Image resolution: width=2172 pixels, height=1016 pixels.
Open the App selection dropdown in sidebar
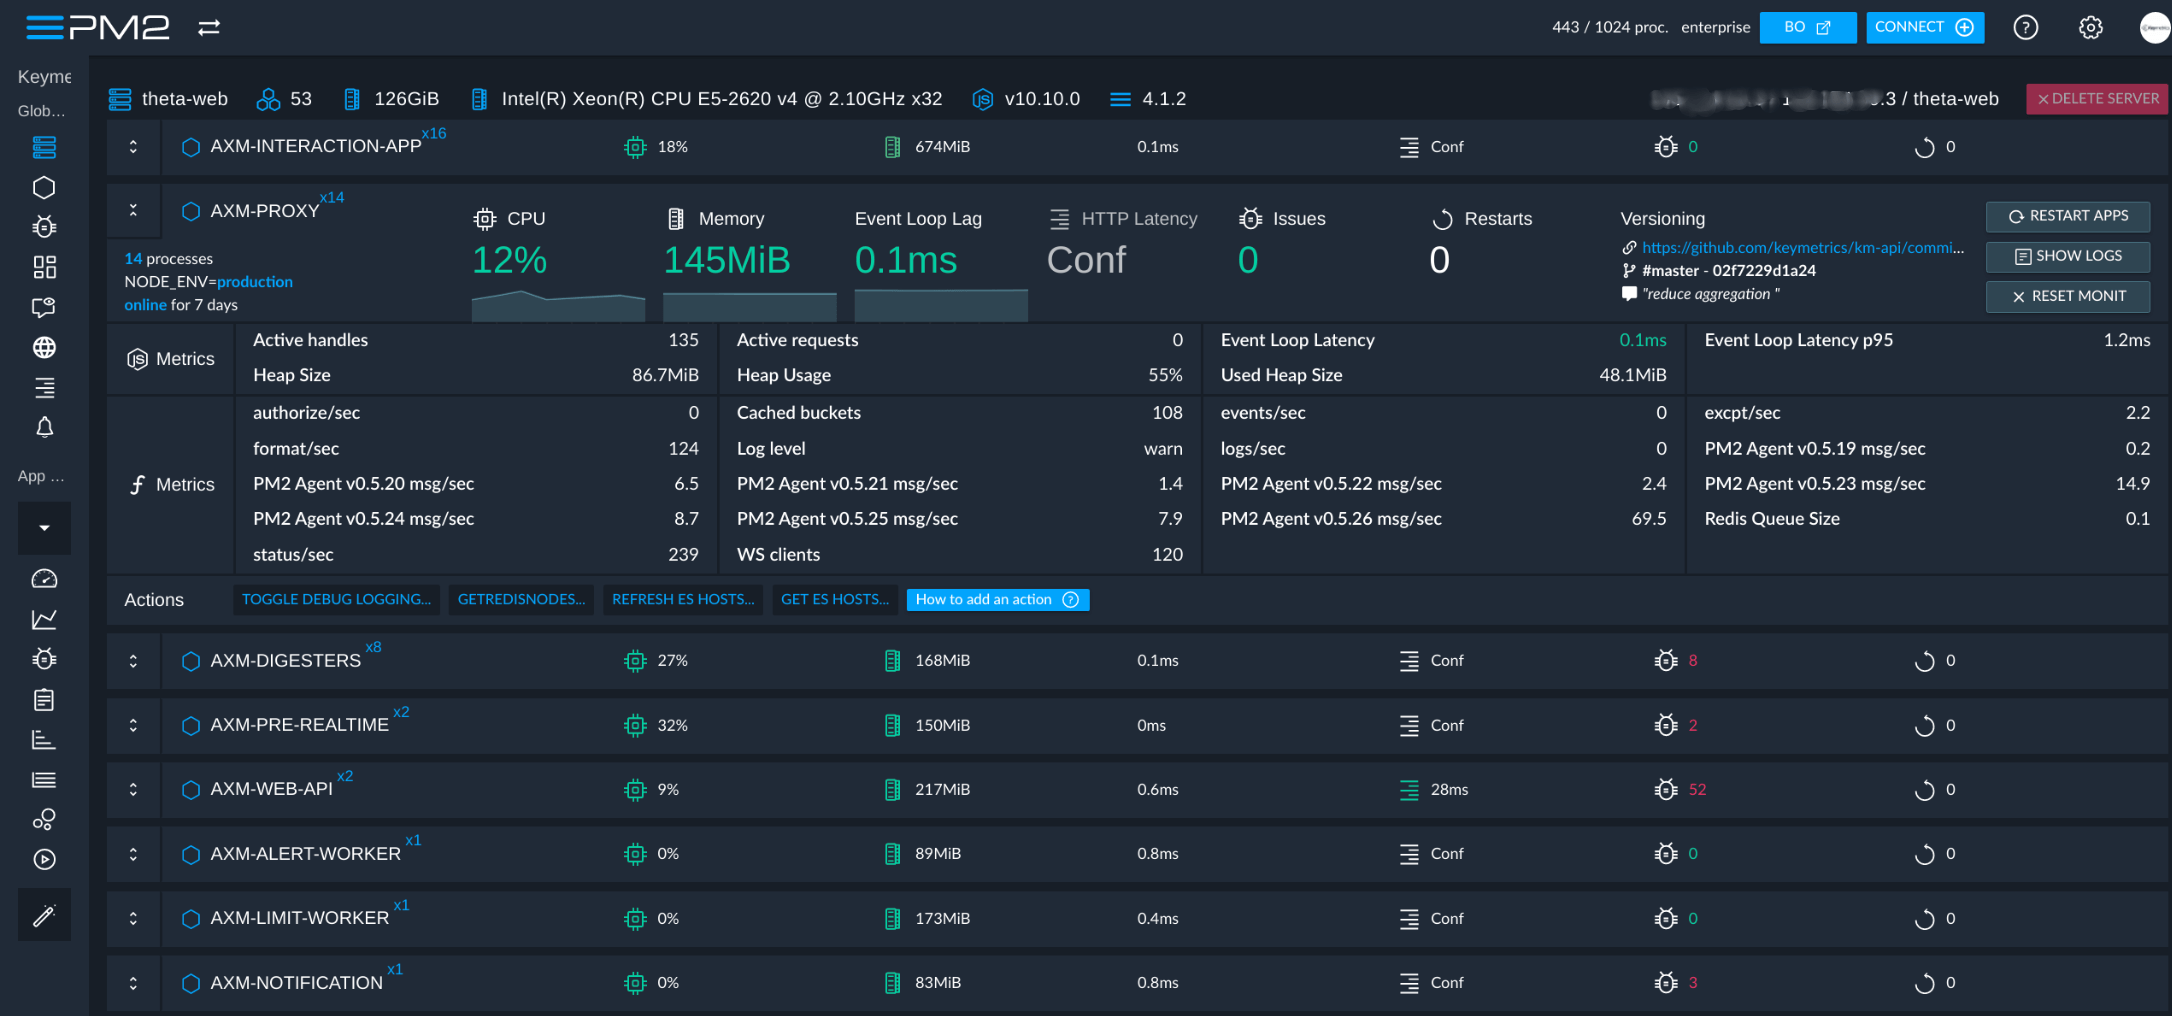[x=44, y=528]
